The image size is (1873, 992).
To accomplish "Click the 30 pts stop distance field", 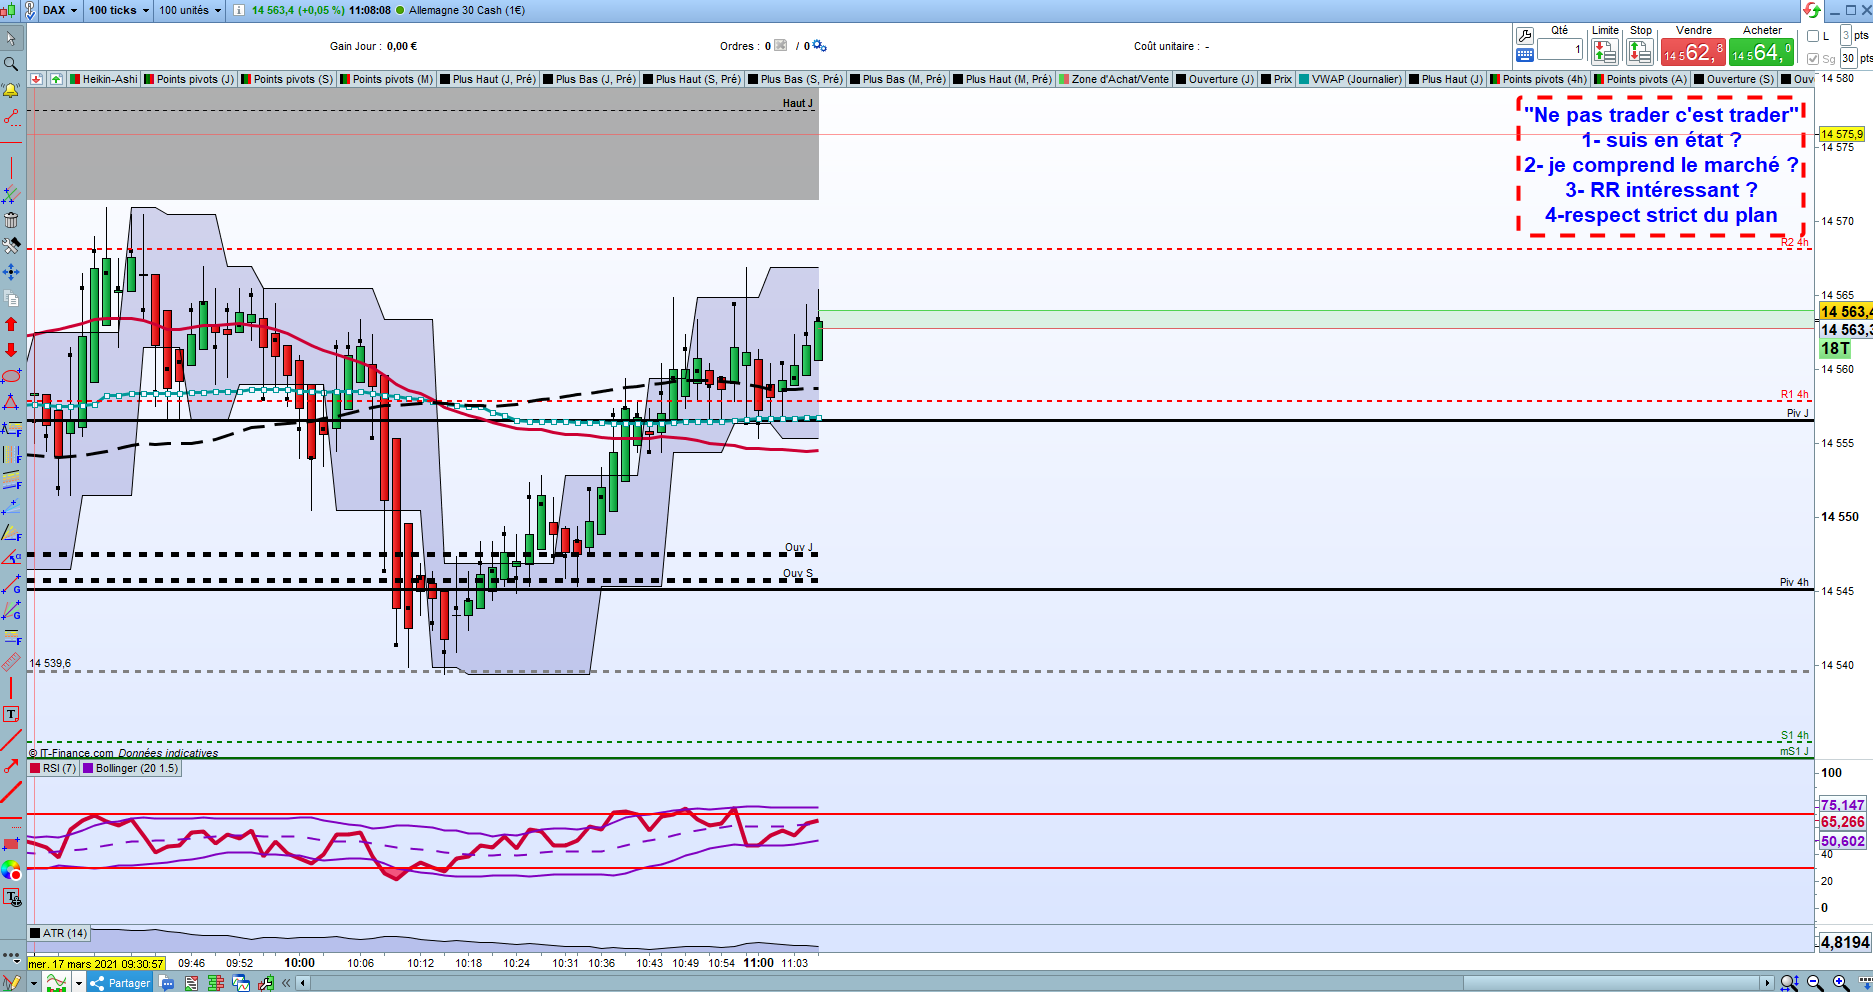I will 1849,59.
